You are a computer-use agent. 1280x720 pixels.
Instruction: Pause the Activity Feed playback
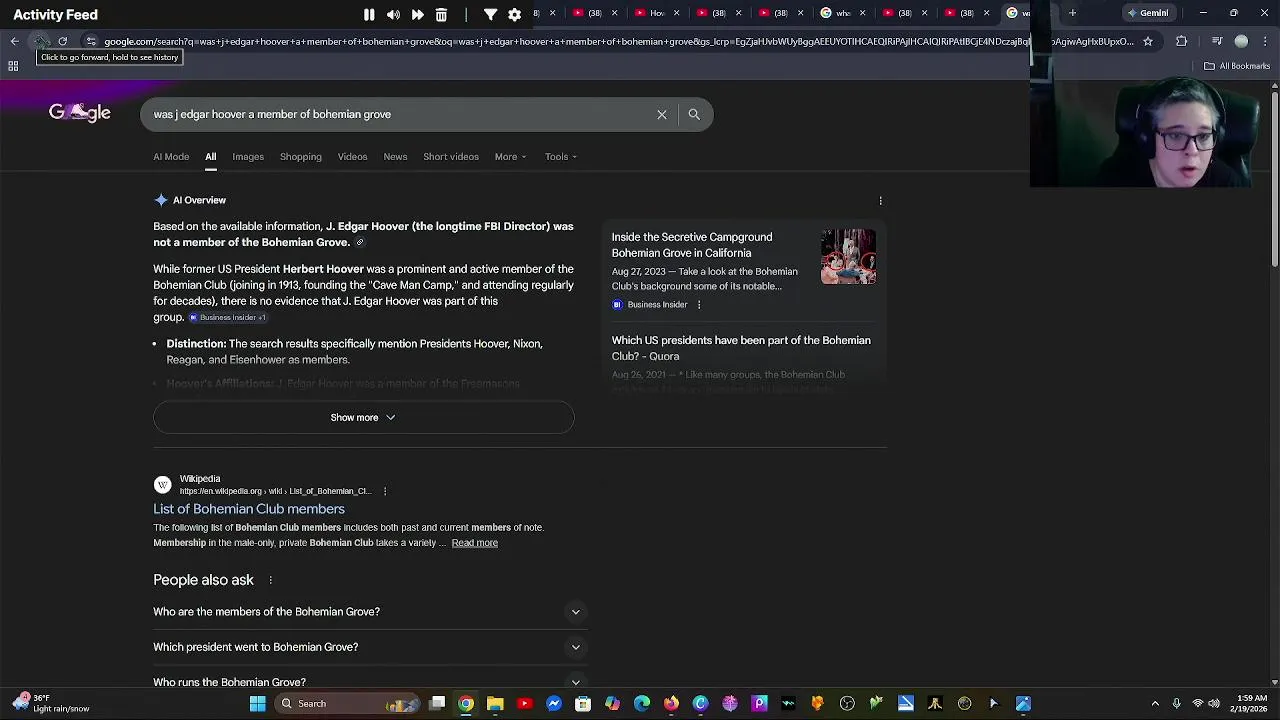pyautogui.click(x=369, y=14)
